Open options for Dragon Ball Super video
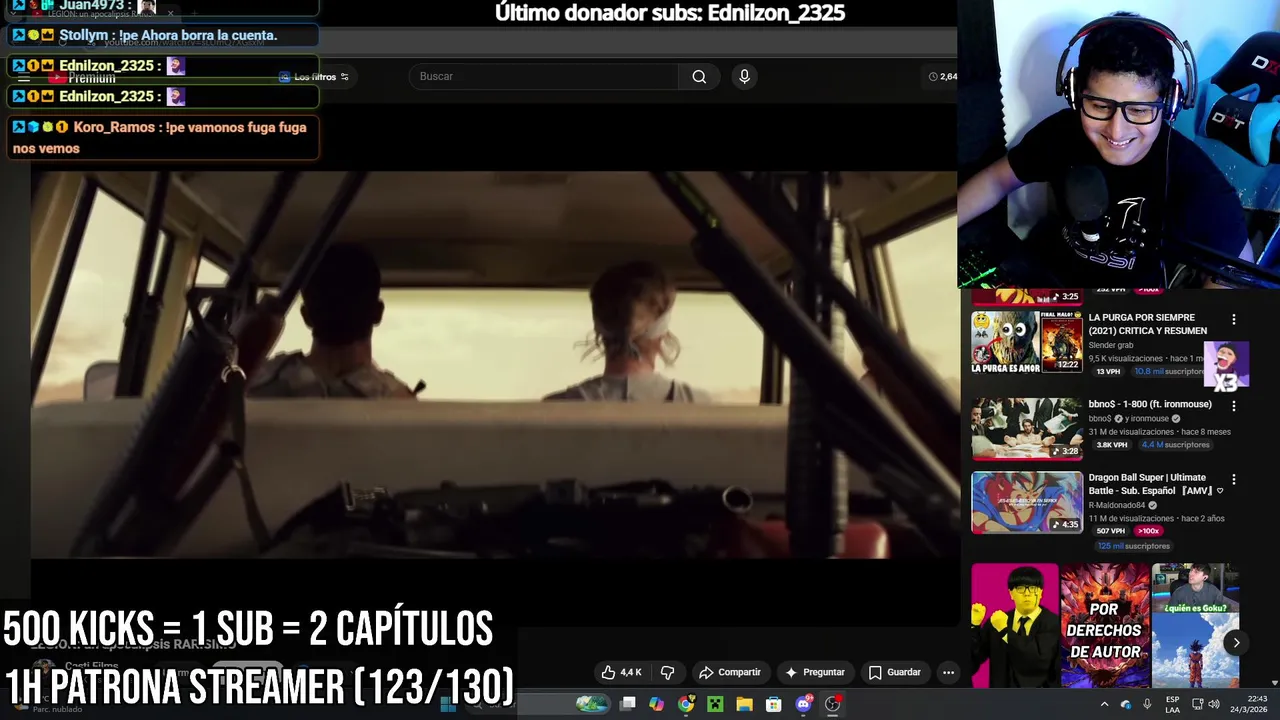Screen dimensions: 1280x720 (x=1233, y=480)
